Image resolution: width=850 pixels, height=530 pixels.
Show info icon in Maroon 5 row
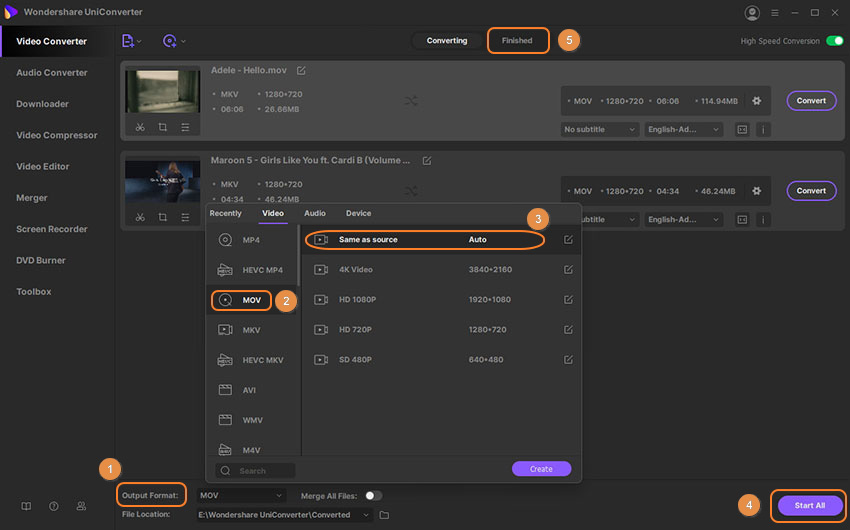coord(763,219)
